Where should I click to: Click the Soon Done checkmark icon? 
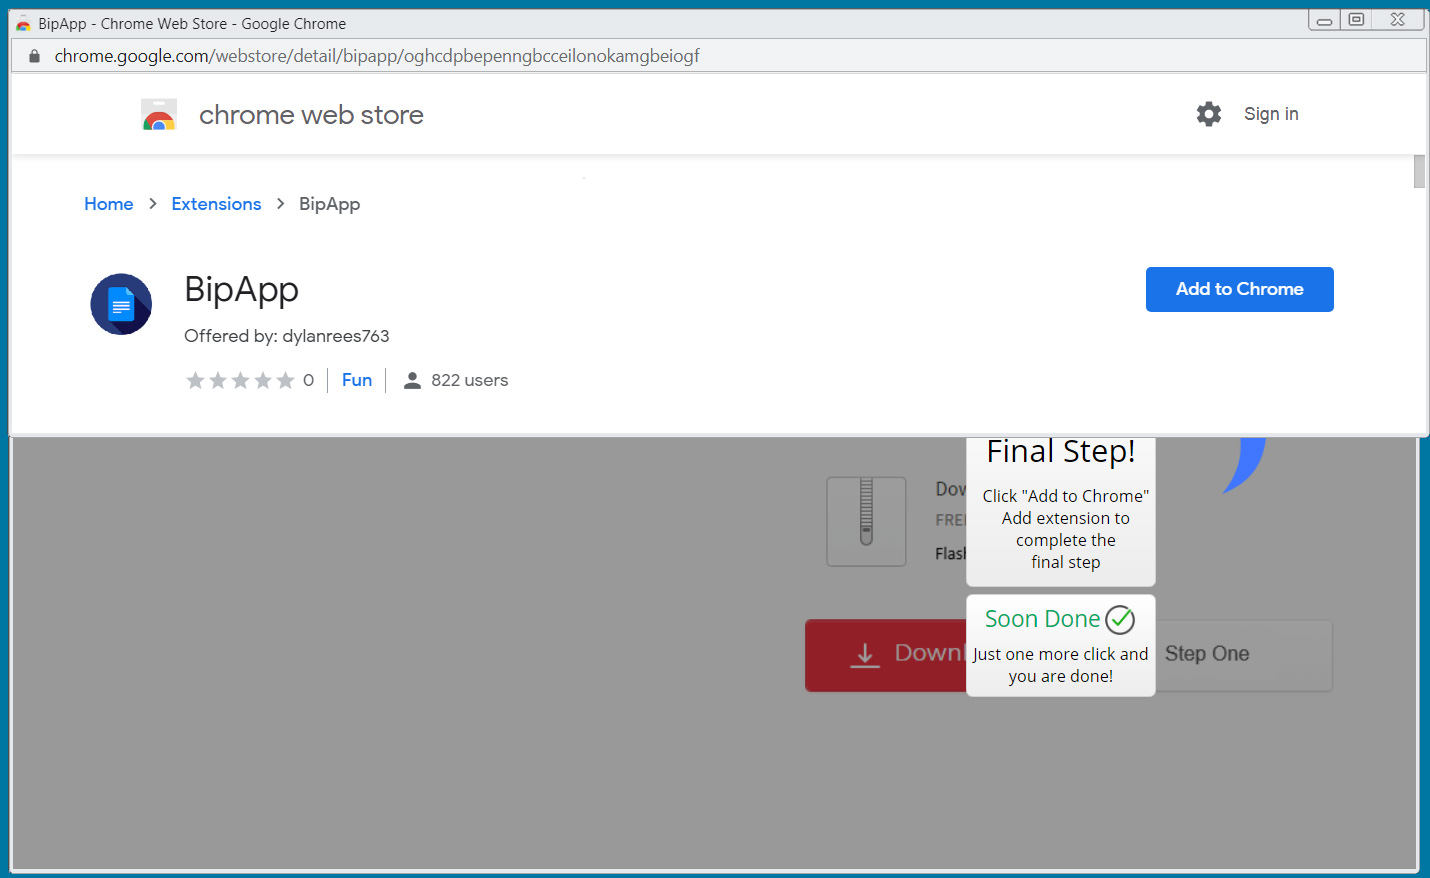1120,620
